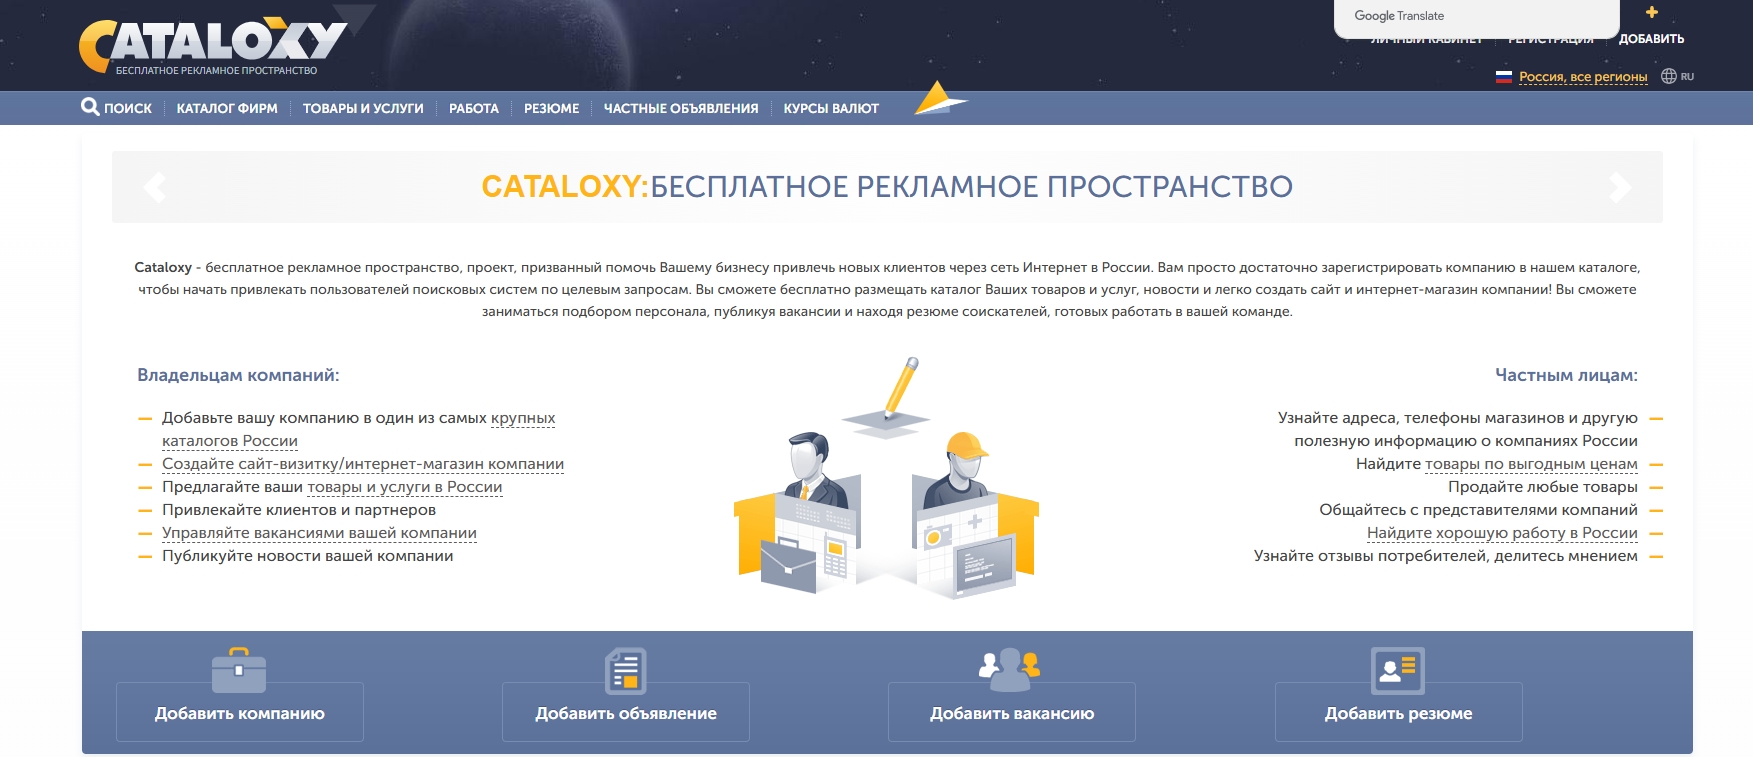Click text Публикуйте новости вашей компании

point(308,556)
